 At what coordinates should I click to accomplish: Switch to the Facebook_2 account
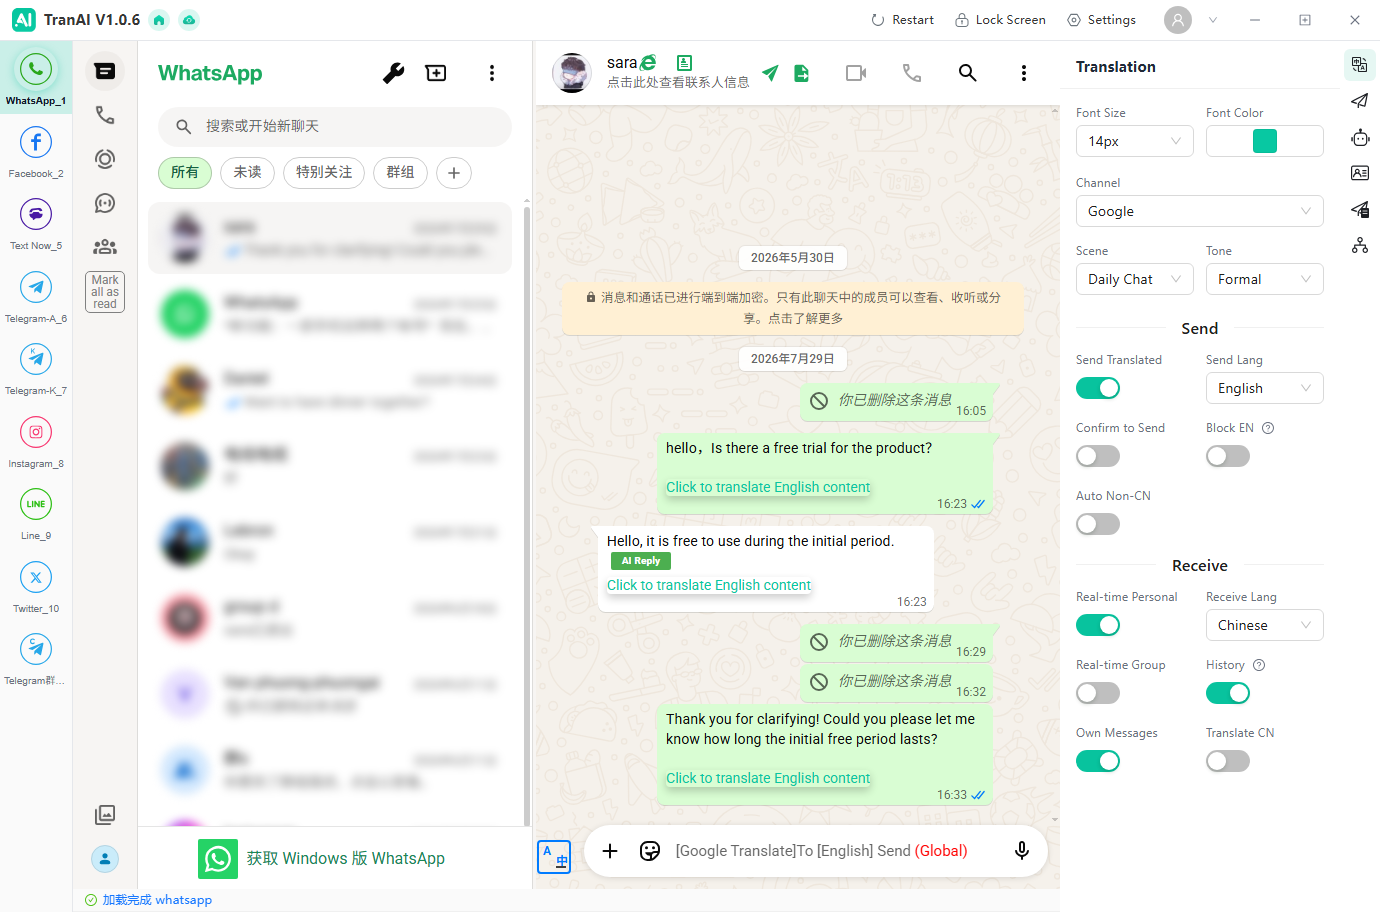coord(36,151)
